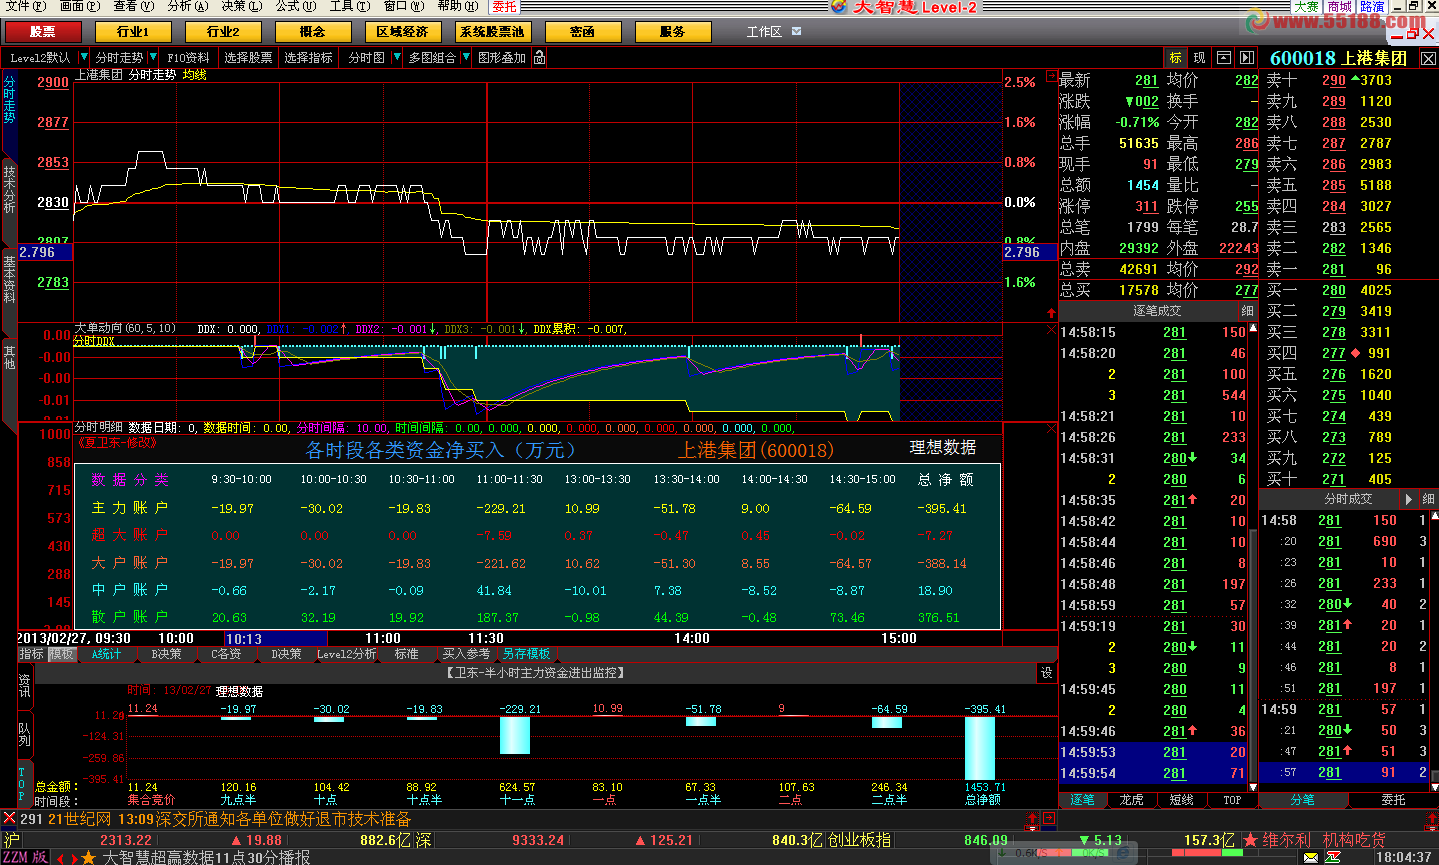Click the red 股票 button
This screenshot has width=1439, height=865.
(x=42, y=32)
